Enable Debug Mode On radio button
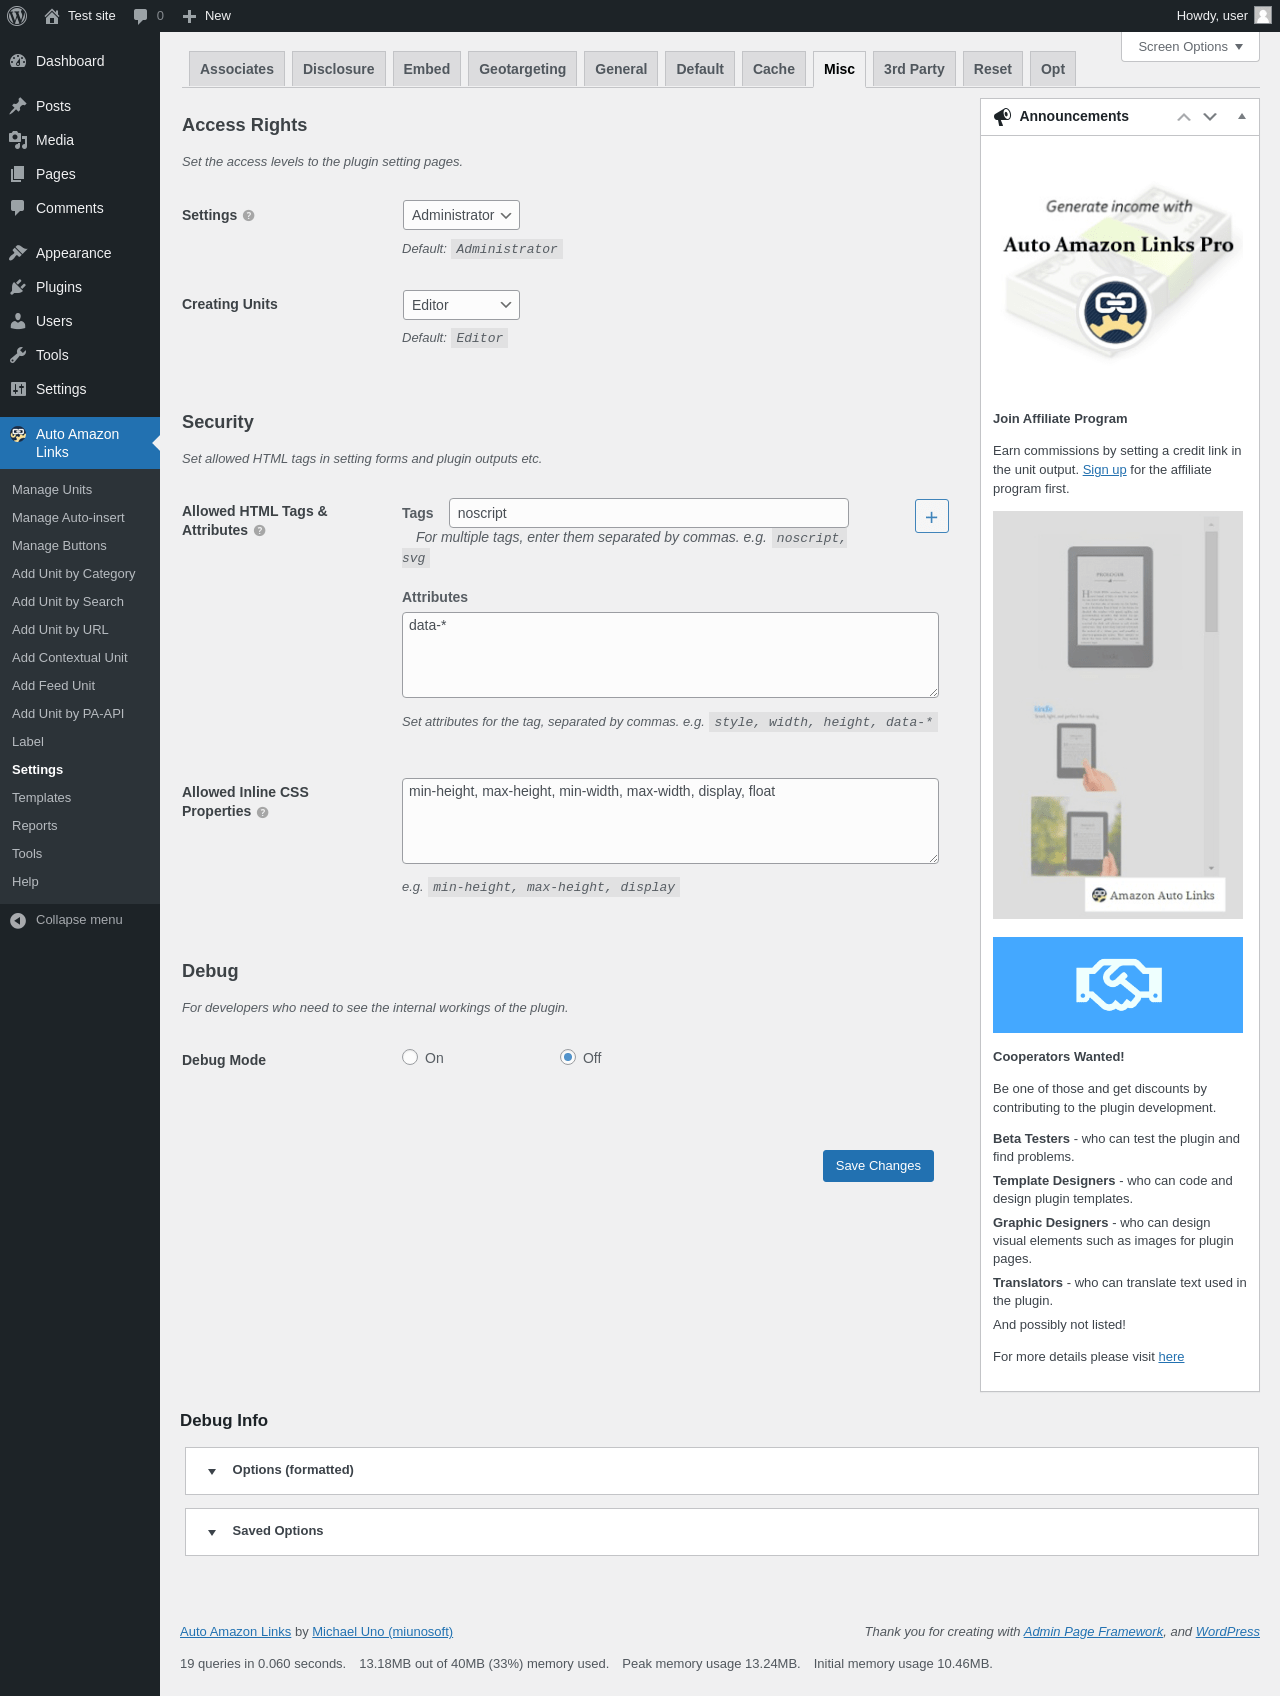 tap(410, 1057)
